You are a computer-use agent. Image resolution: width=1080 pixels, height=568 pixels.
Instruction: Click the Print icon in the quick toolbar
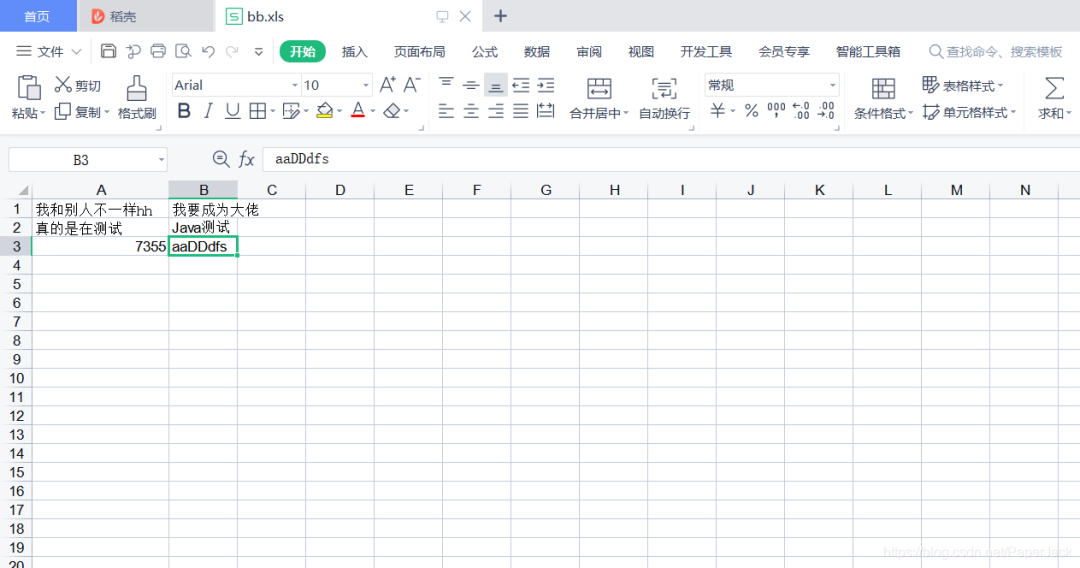click(158, 51)
